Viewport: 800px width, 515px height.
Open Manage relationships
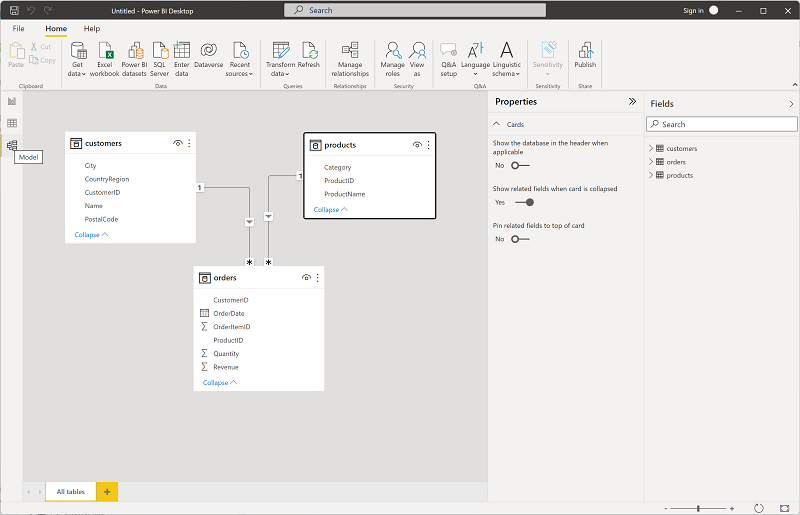pyautogui.click(x=350, y=59)
